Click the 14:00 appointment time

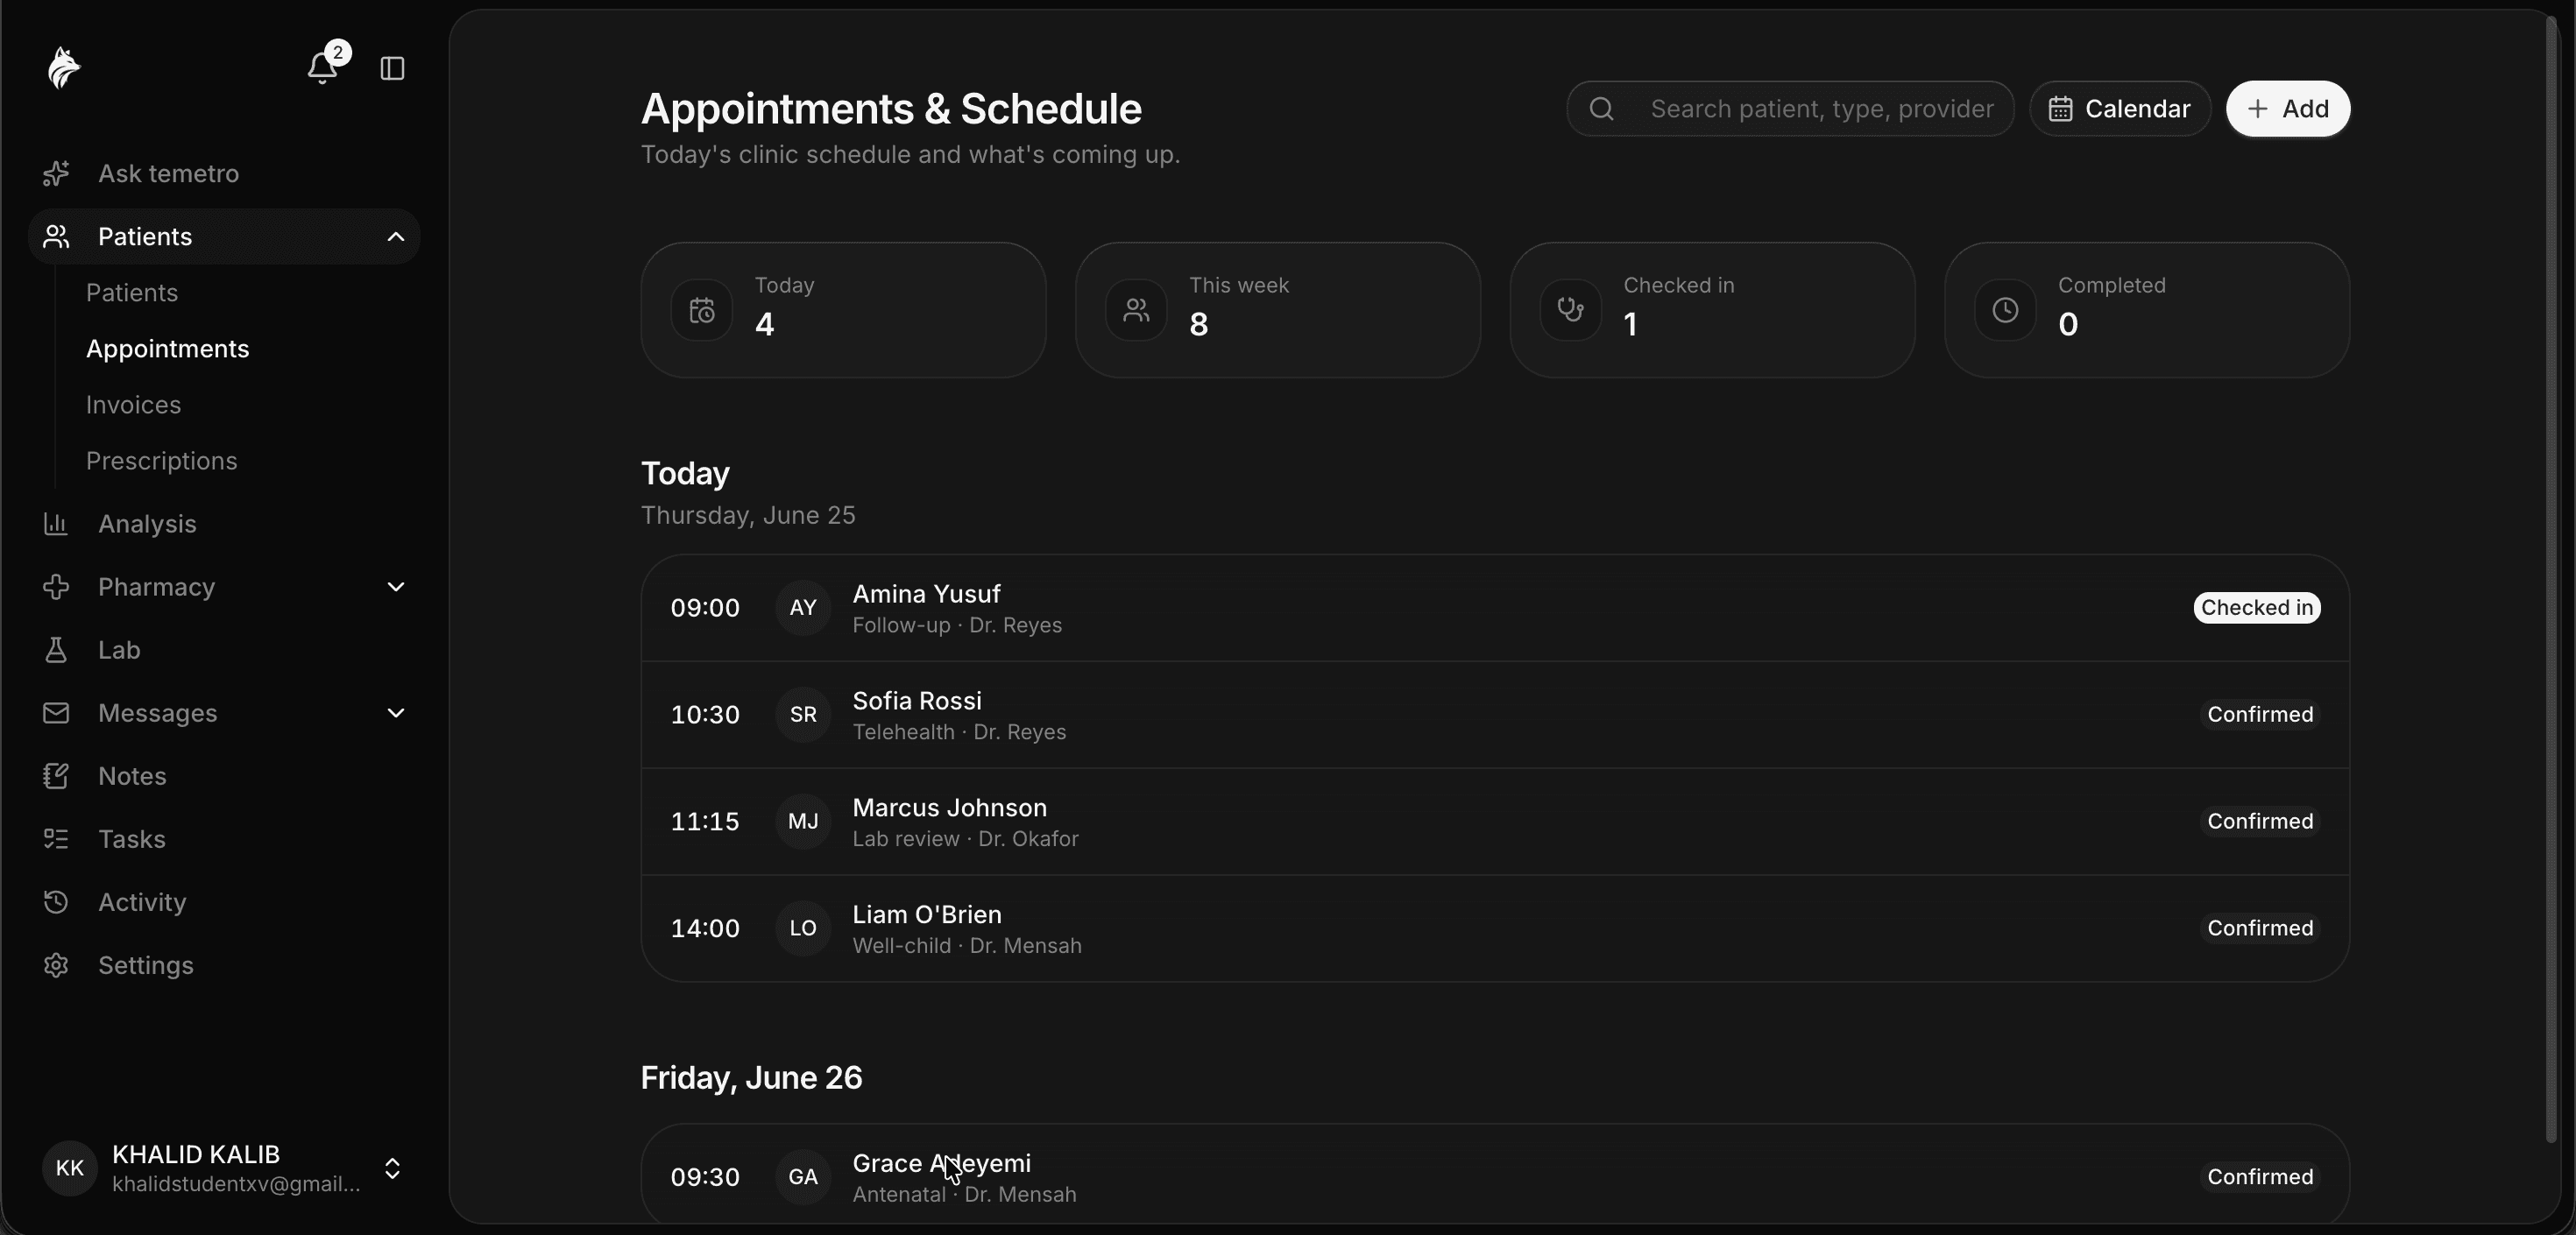coord(705,928)
